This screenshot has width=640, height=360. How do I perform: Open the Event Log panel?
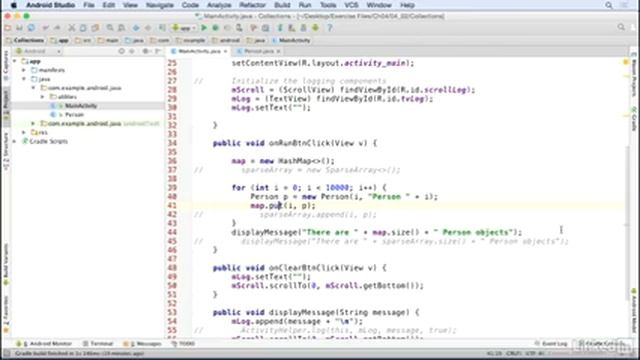click(x=551, y=344)
